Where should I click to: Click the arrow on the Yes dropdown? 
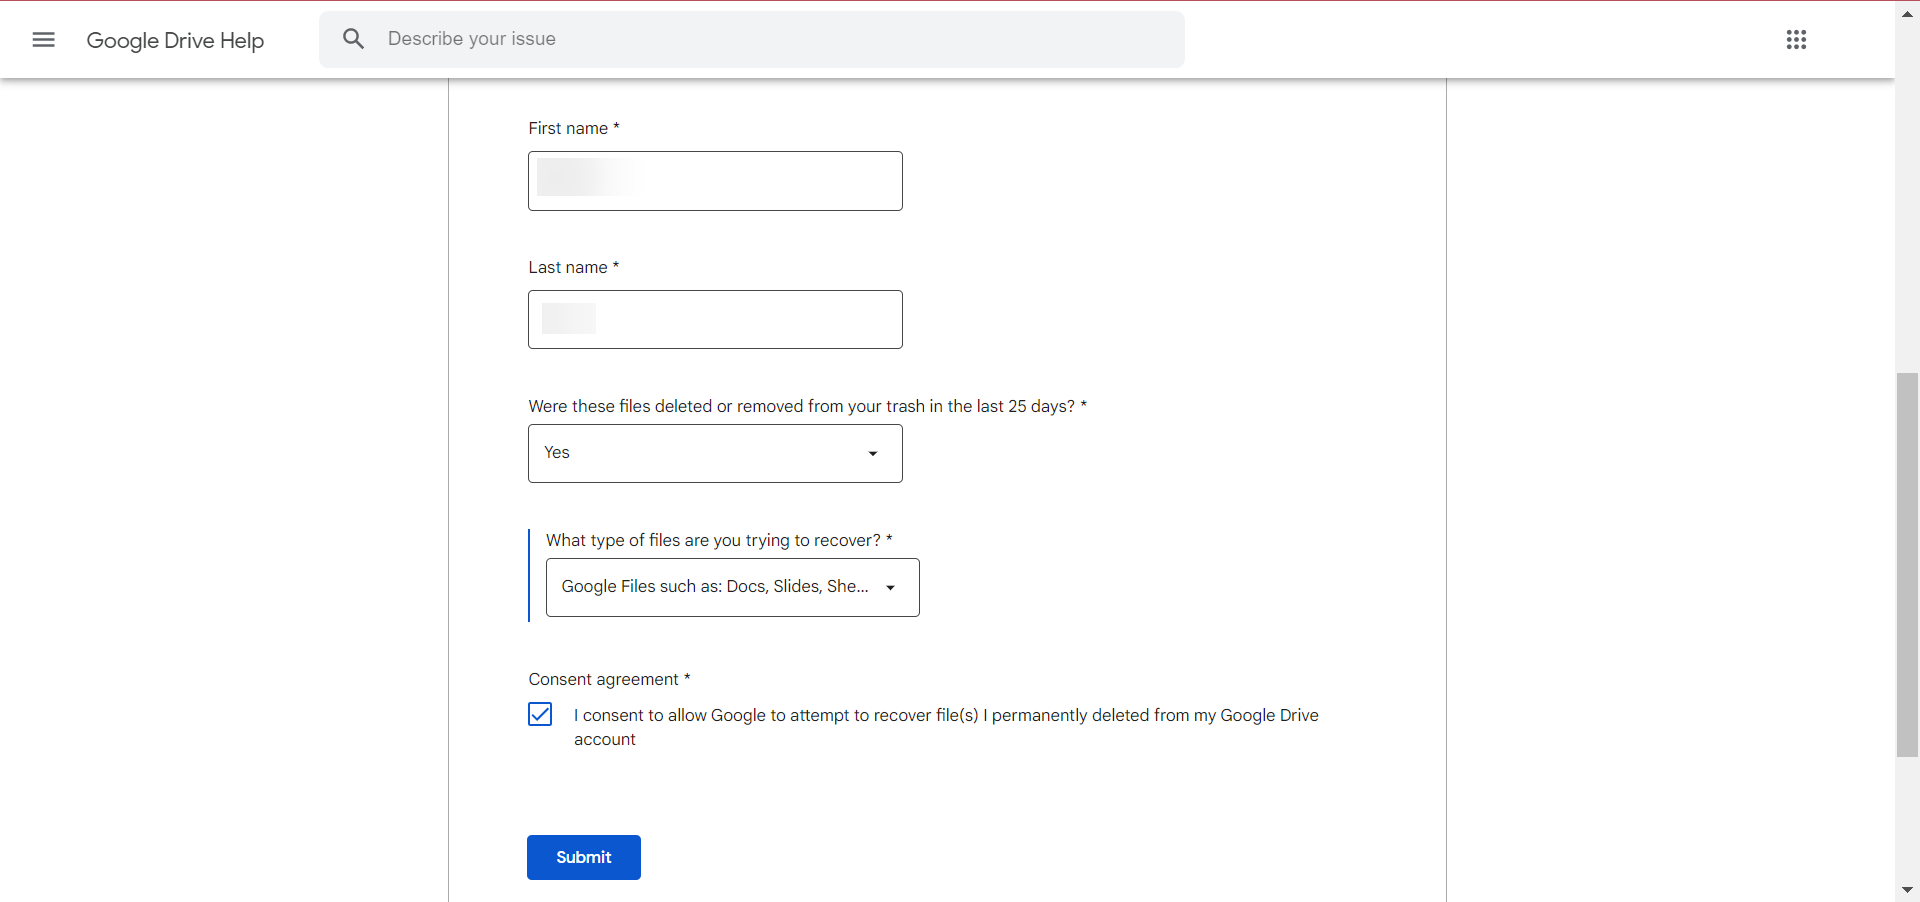tap(873, 454)
